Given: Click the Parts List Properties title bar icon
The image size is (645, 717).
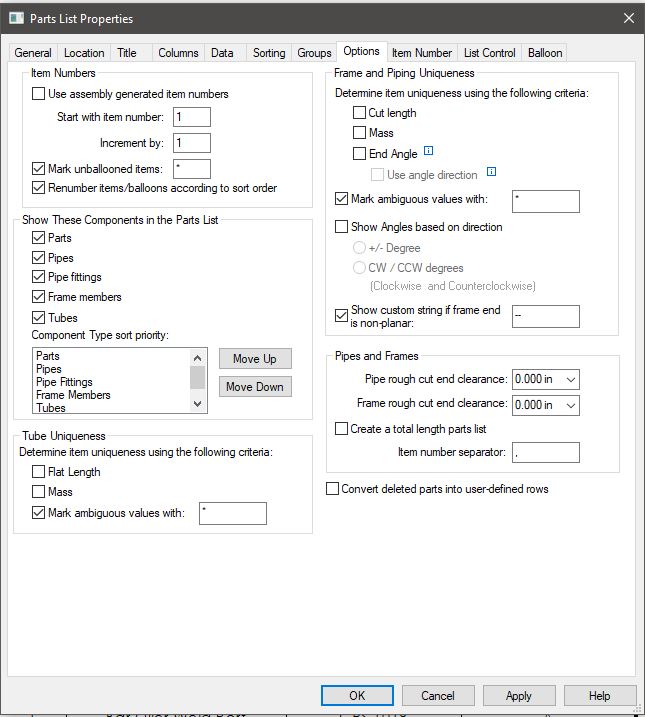Looking at the screenshot, I should [x=15, y=18].
